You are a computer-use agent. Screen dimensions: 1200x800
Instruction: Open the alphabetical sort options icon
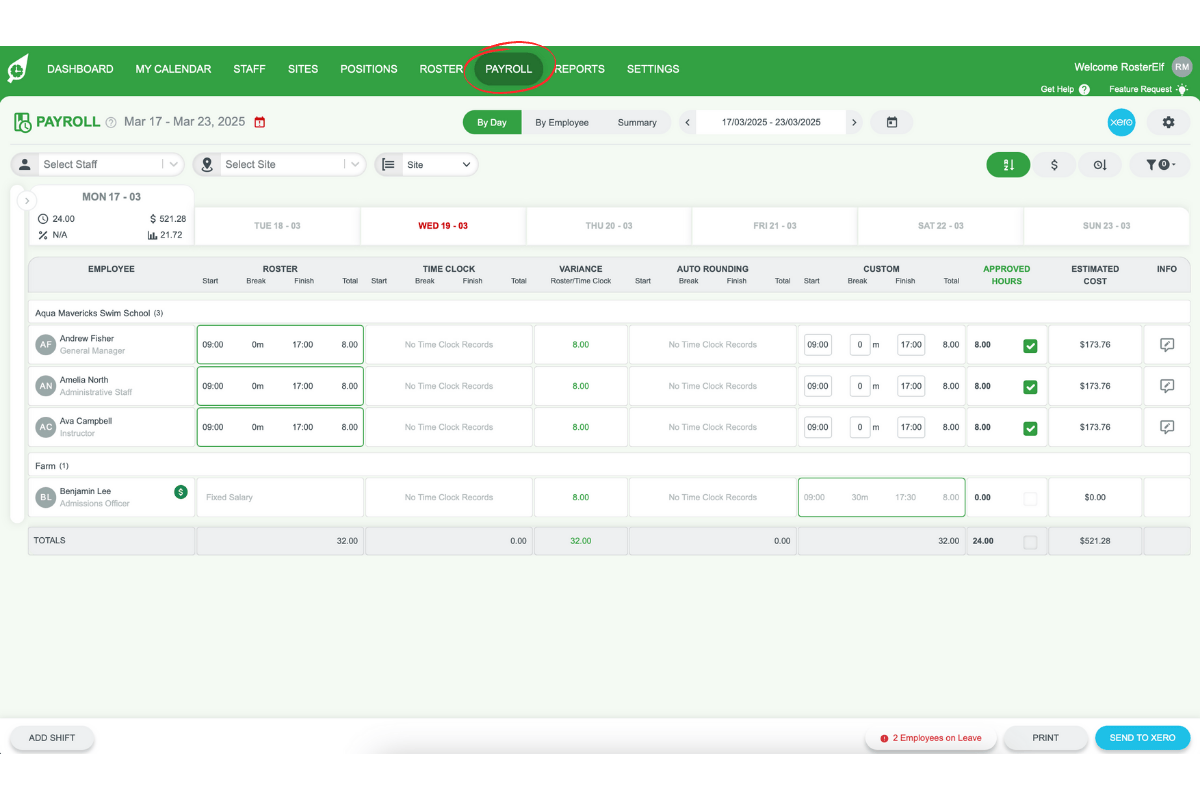pos(1008,164)
